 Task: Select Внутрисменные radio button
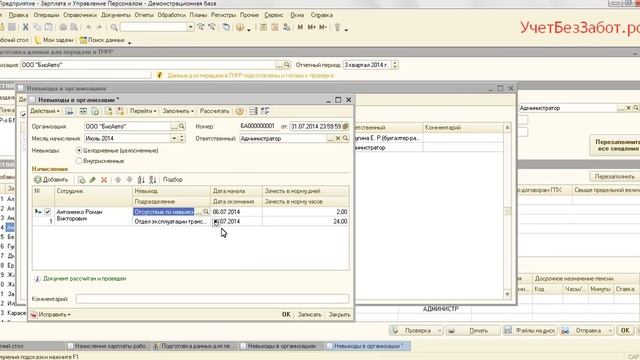tap(79, 161)
